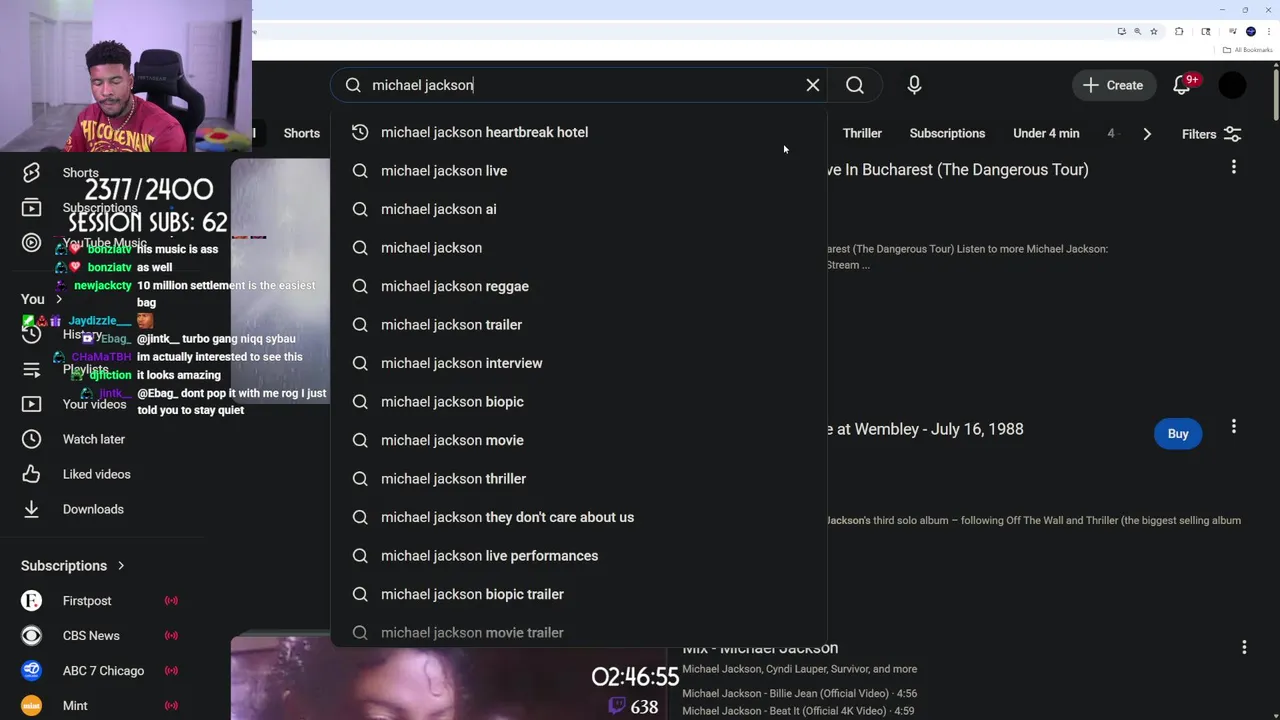Click ABC 7 Chicago logo icon
The height and width of the screenshot is (720, 1280).
coord(32,671)
